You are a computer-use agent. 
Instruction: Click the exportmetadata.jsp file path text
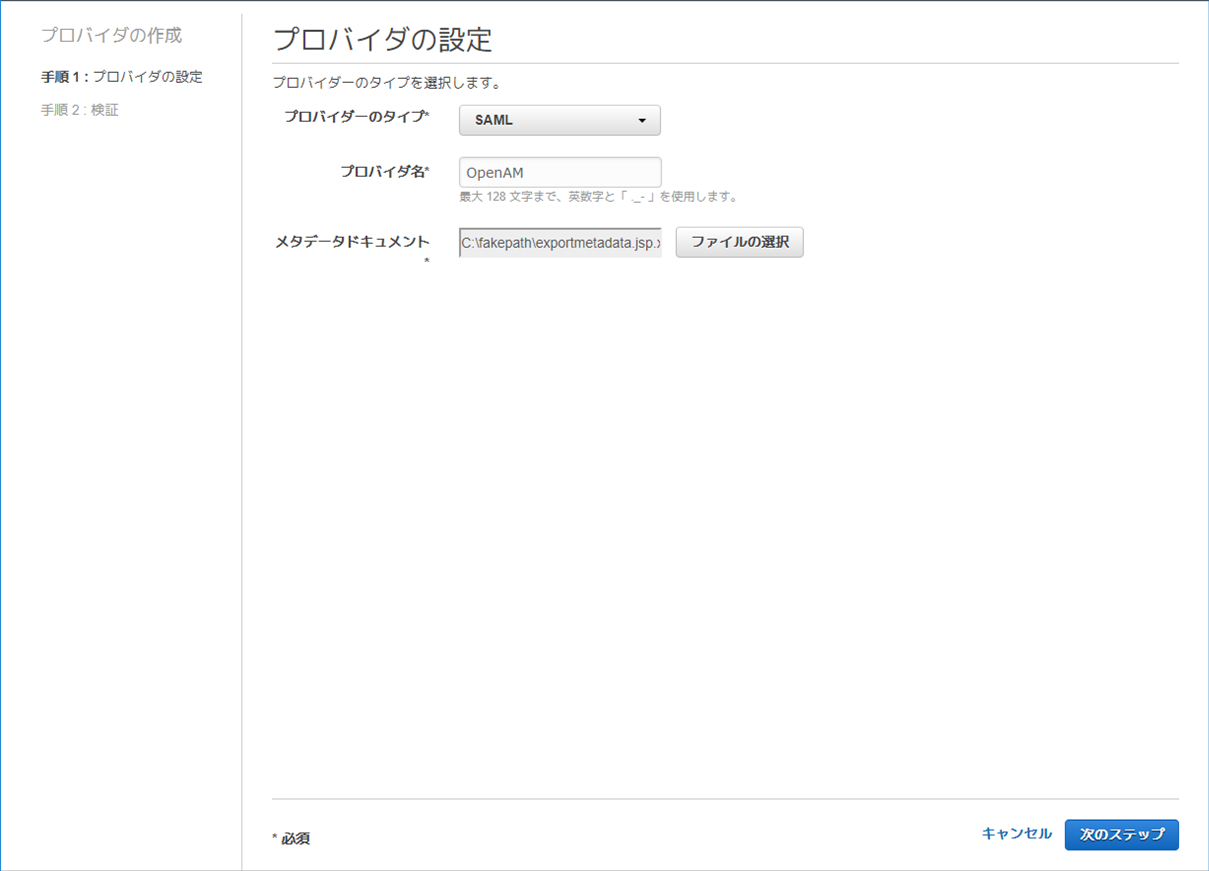click(x=559, y=242)
